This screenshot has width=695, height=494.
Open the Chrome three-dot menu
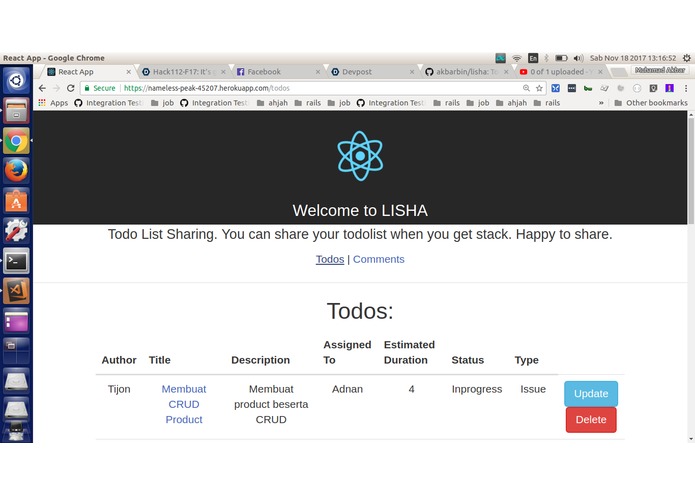click(x=686, y=88)
